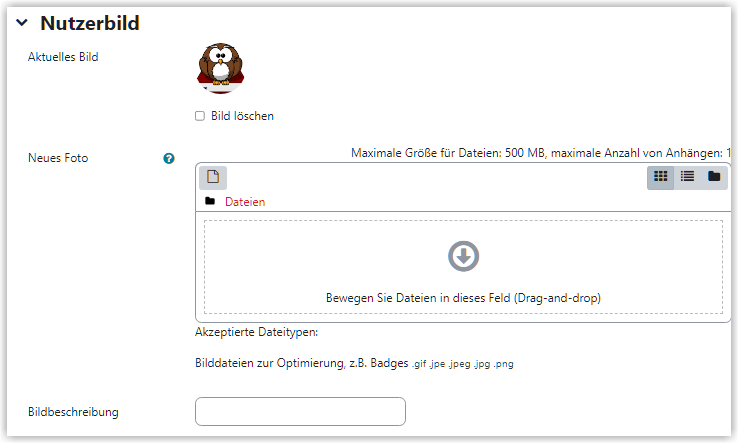Click folder icon beside Dateien

pyautogui.click(x=210, y=201)
